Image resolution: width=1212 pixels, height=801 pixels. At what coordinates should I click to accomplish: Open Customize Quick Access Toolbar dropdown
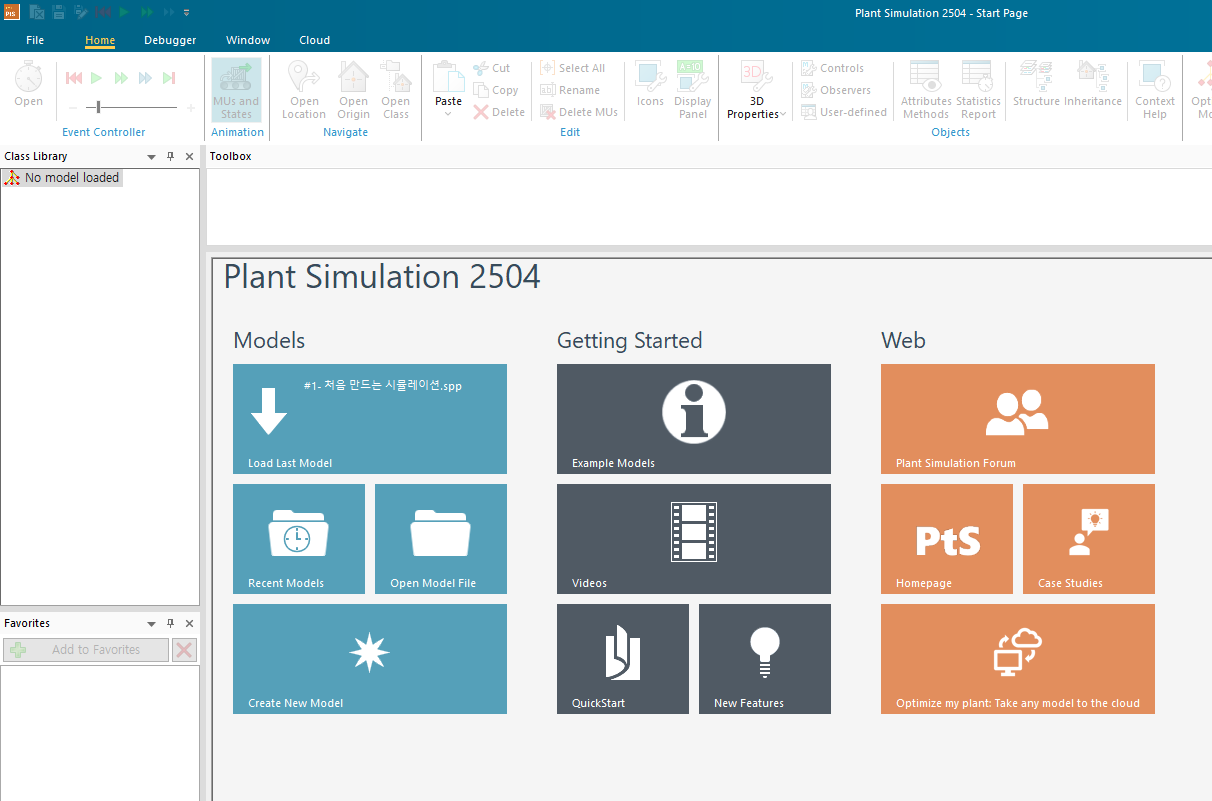[186, 12]
